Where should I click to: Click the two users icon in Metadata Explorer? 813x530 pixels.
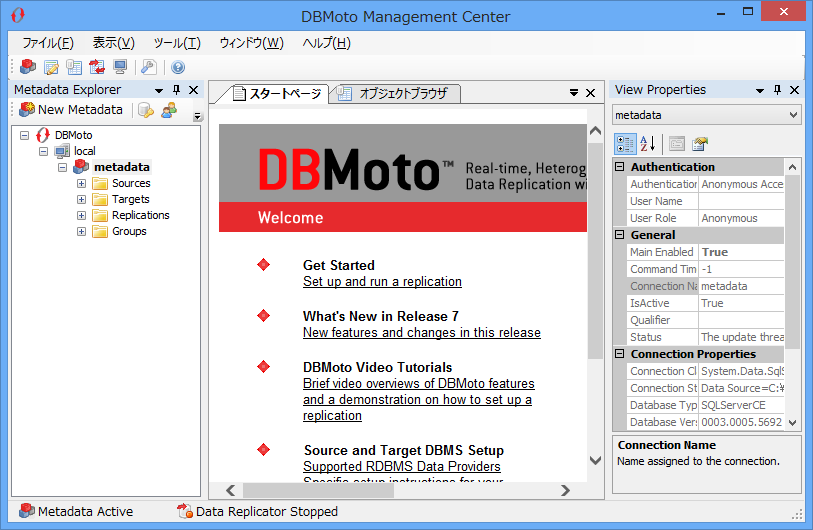pos(169,110)
